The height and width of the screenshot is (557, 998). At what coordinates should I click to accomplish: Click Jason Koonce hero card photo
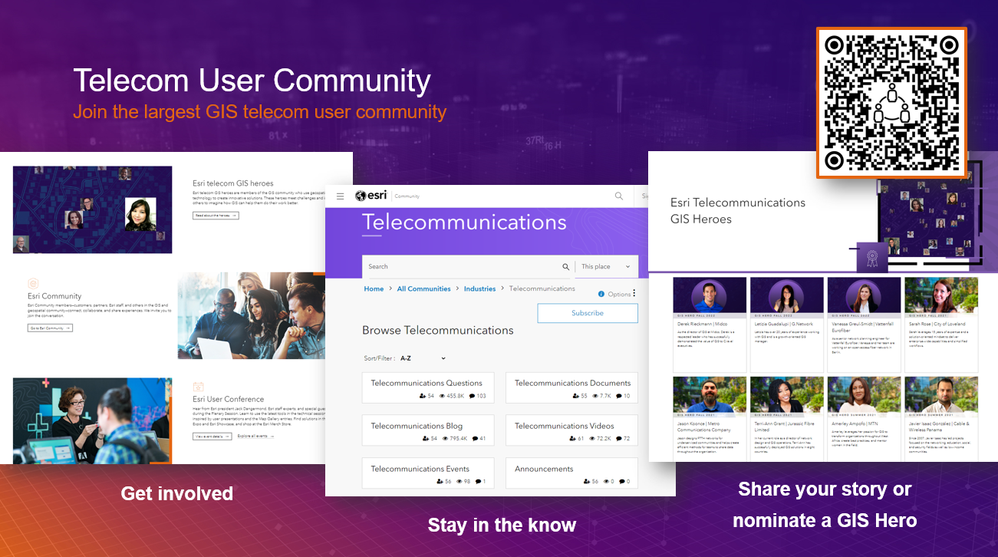709,395
